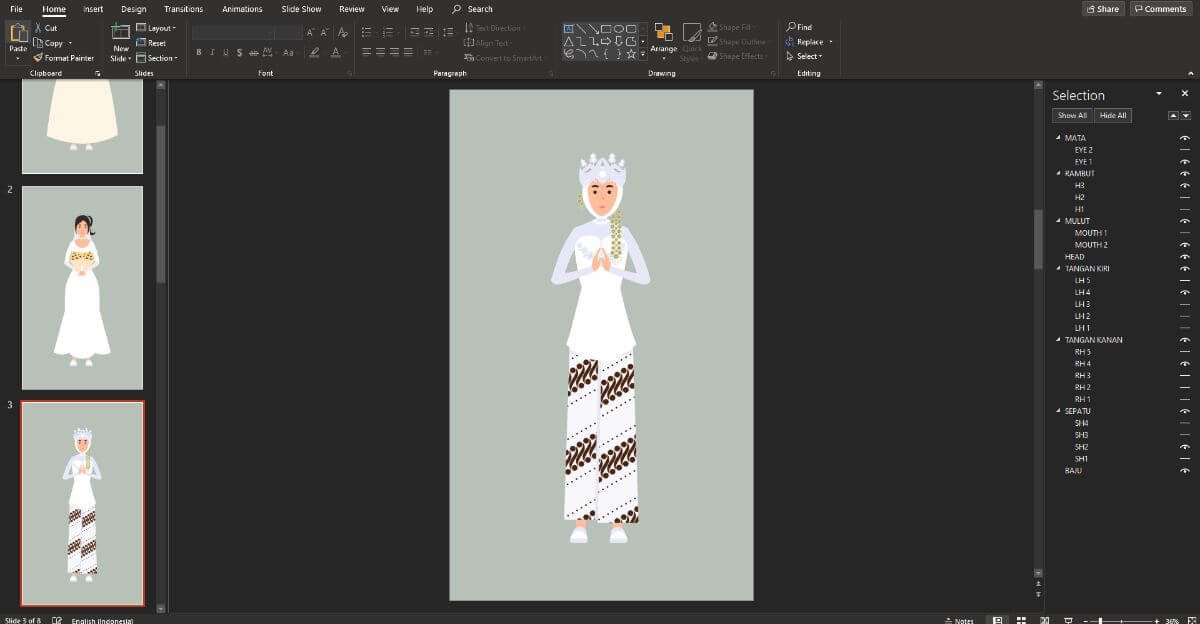The width and height of the screenshot is (1200, 624).
Task: Click the Find magnifier in Editing group
Action: click(x=792, y=27)
